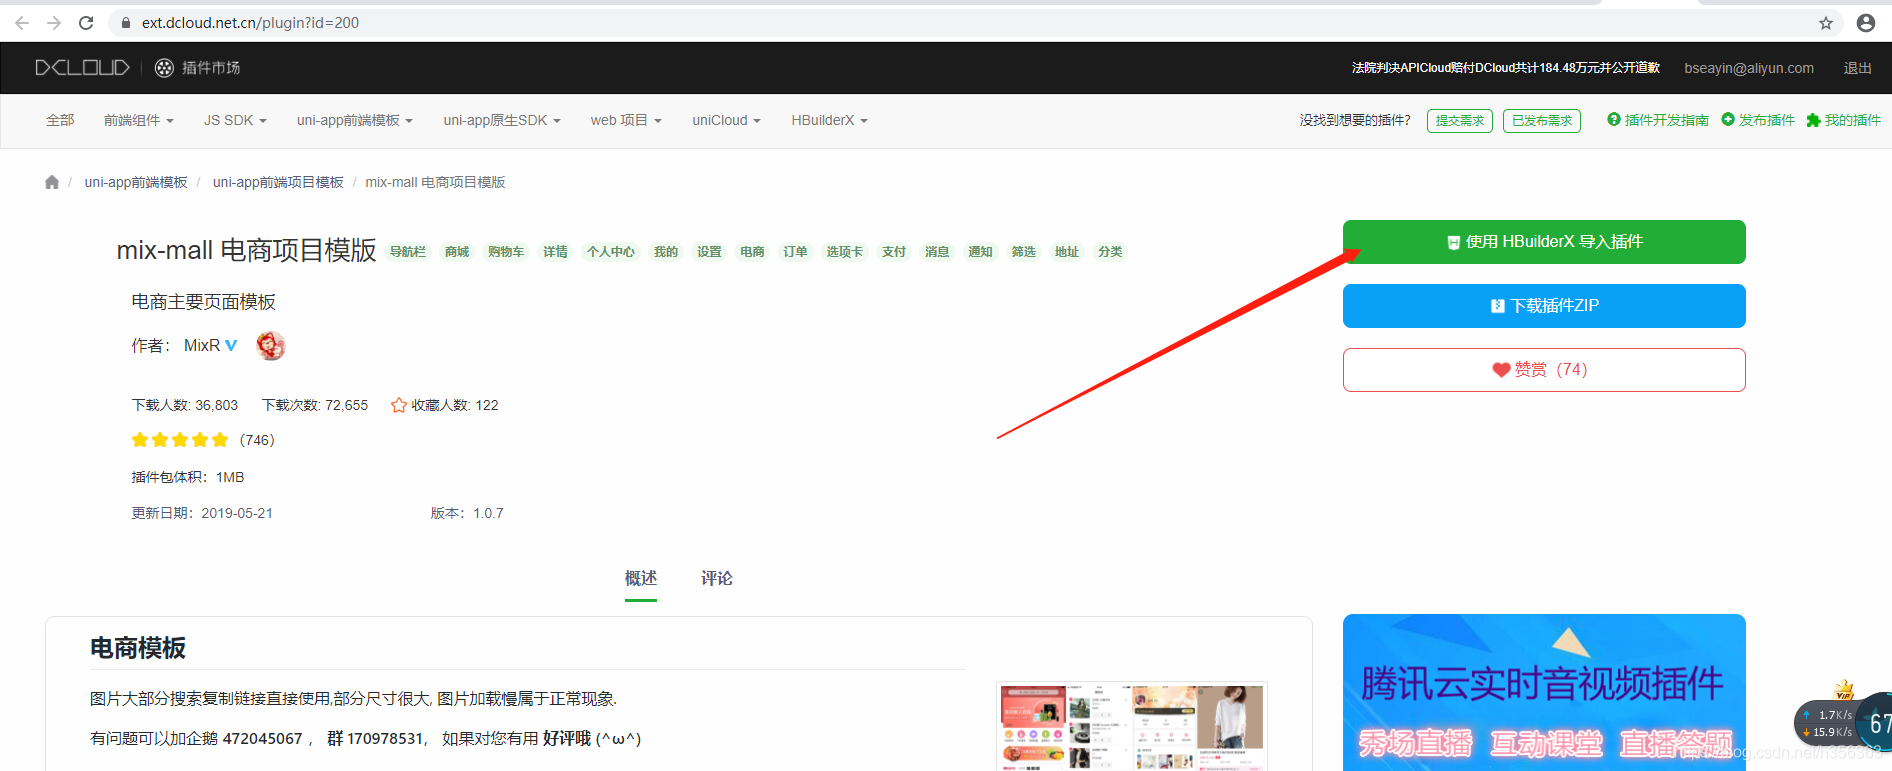Screen dimensions: 1892x771
Task: Bookmark this page with the star icon
Action: pyautogui.click(x=1826, y=23)
